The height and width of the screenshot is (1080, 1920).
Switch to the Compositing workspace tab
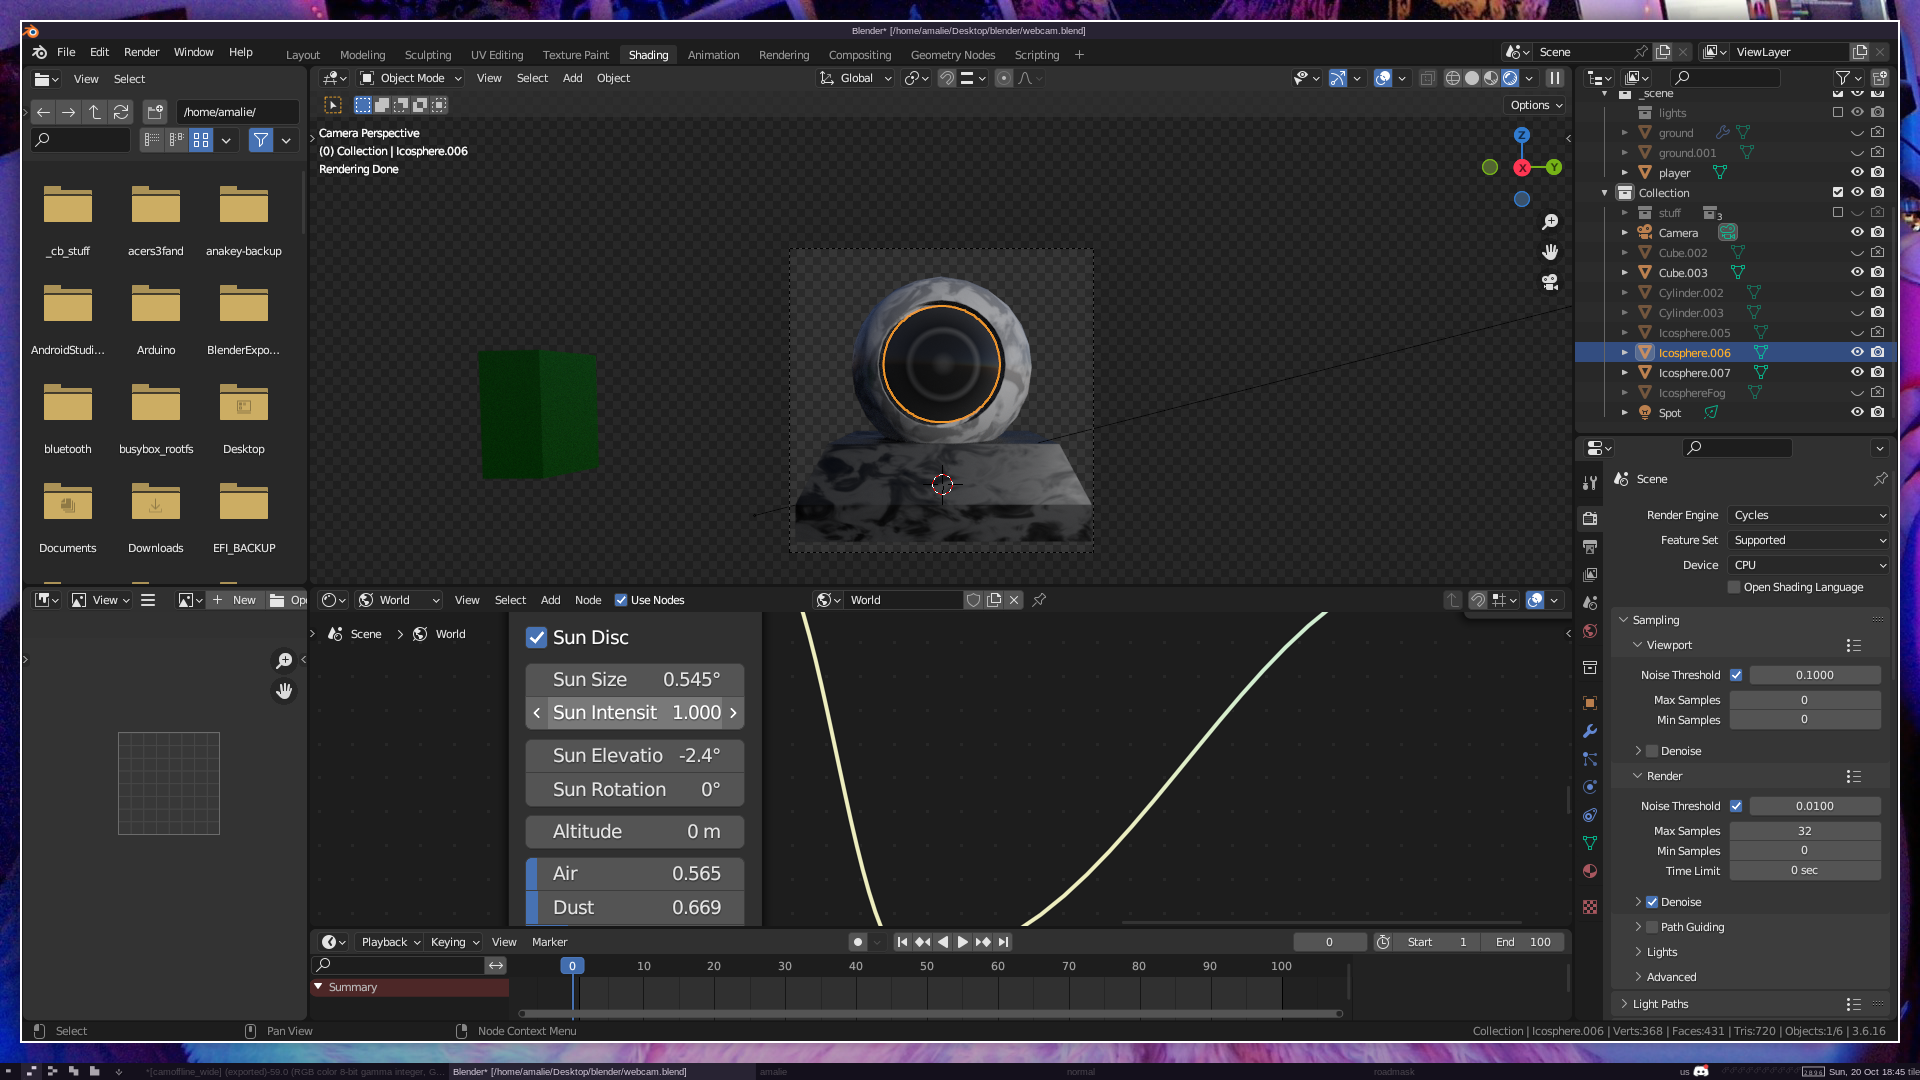pyautogui.click(x=859, y=55)
